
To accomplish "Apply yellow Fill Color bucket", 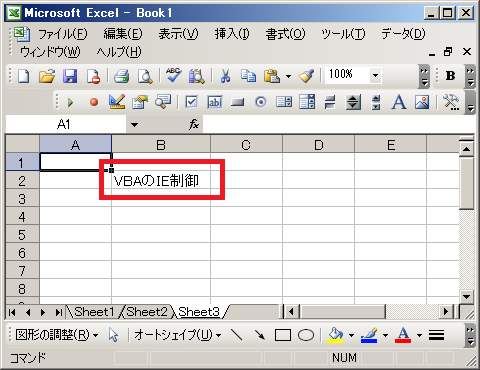I will tap(335, 335).
